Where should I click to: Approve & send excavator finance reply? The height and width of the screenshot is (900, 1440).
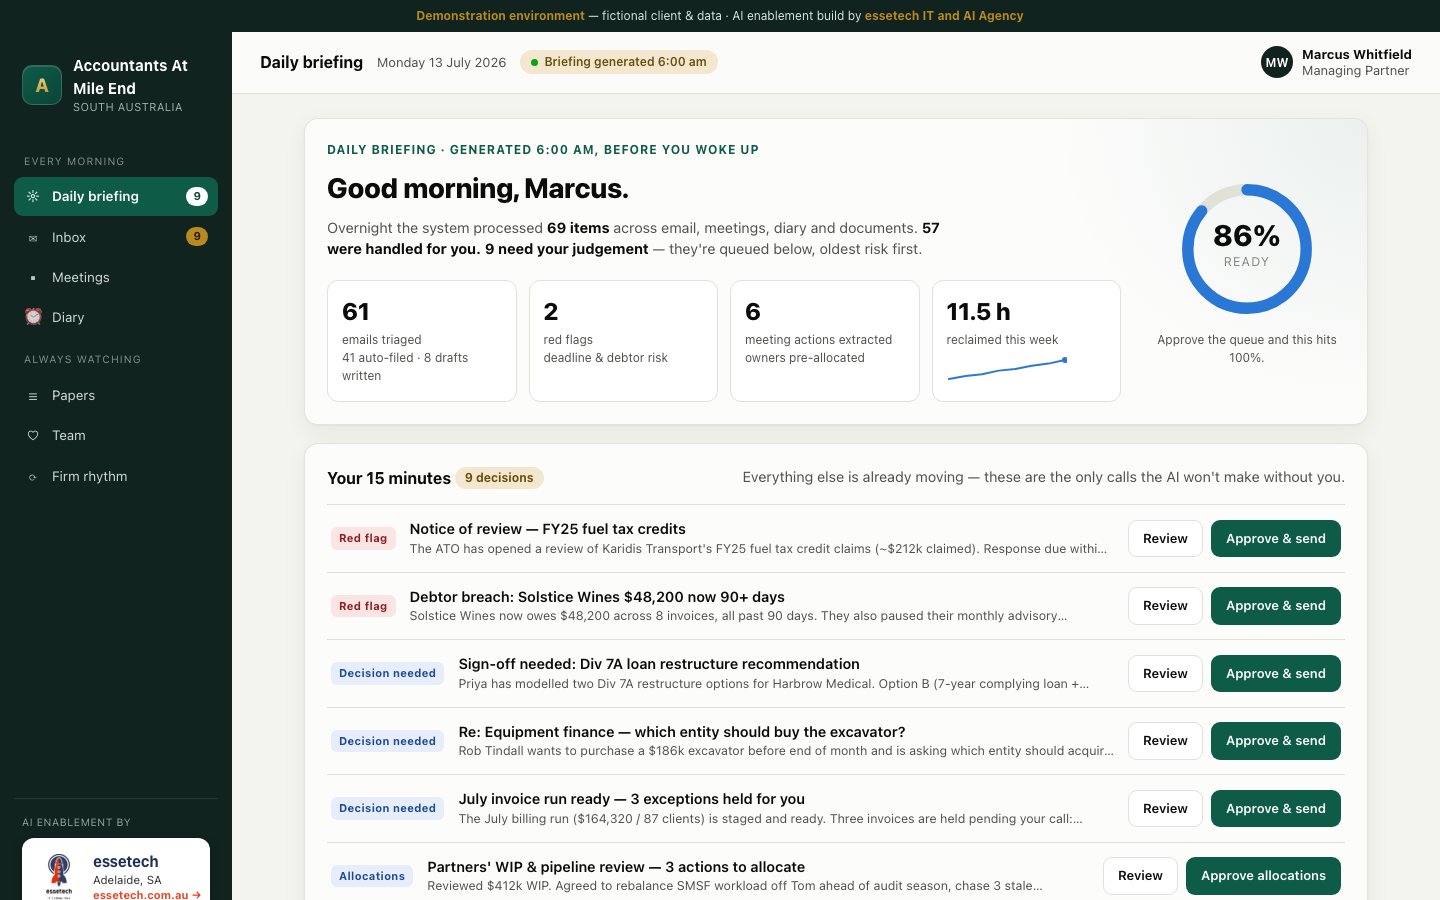(x=1276, y=741)
